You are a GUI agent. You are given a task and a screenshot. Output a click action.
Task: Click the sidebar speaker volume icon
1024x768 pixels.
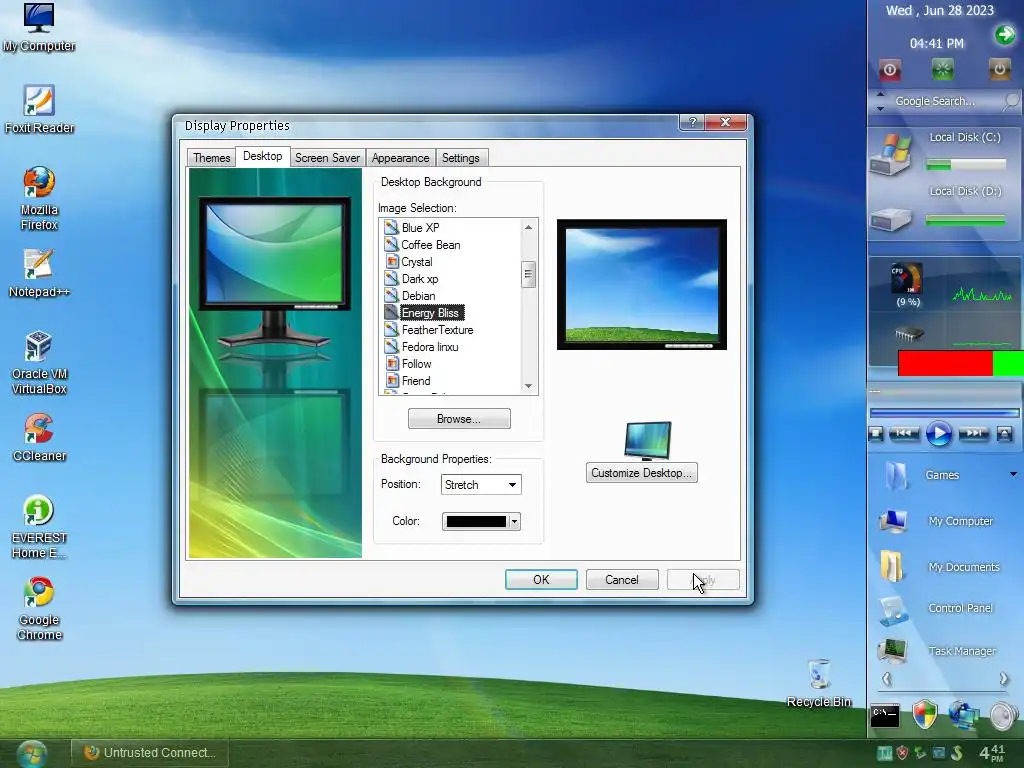coord(1003,716)
